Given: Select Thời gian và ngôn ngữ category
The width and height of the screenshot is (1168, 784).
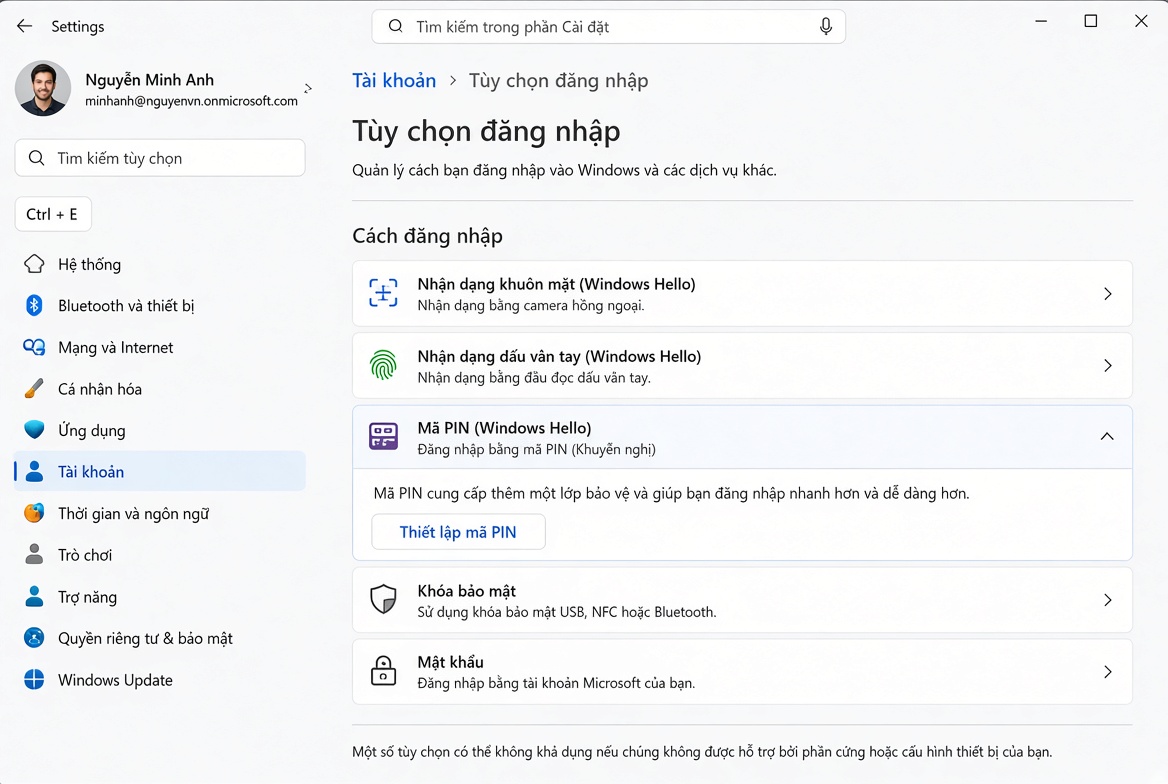Looking at the screenshot, I should 160,513.
